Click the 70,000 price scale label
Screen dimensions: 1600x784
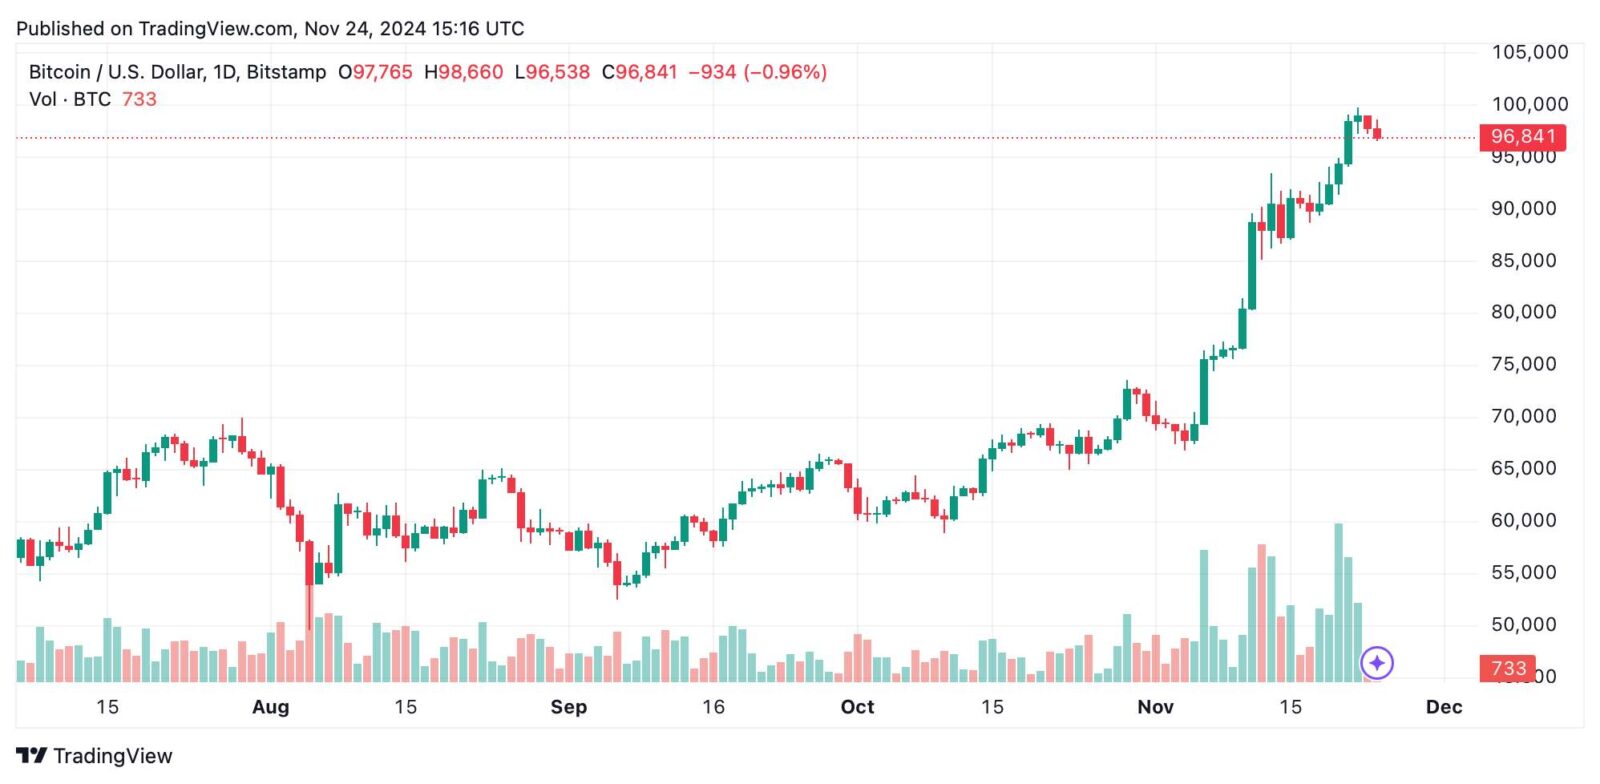[x=1524, y=416]
